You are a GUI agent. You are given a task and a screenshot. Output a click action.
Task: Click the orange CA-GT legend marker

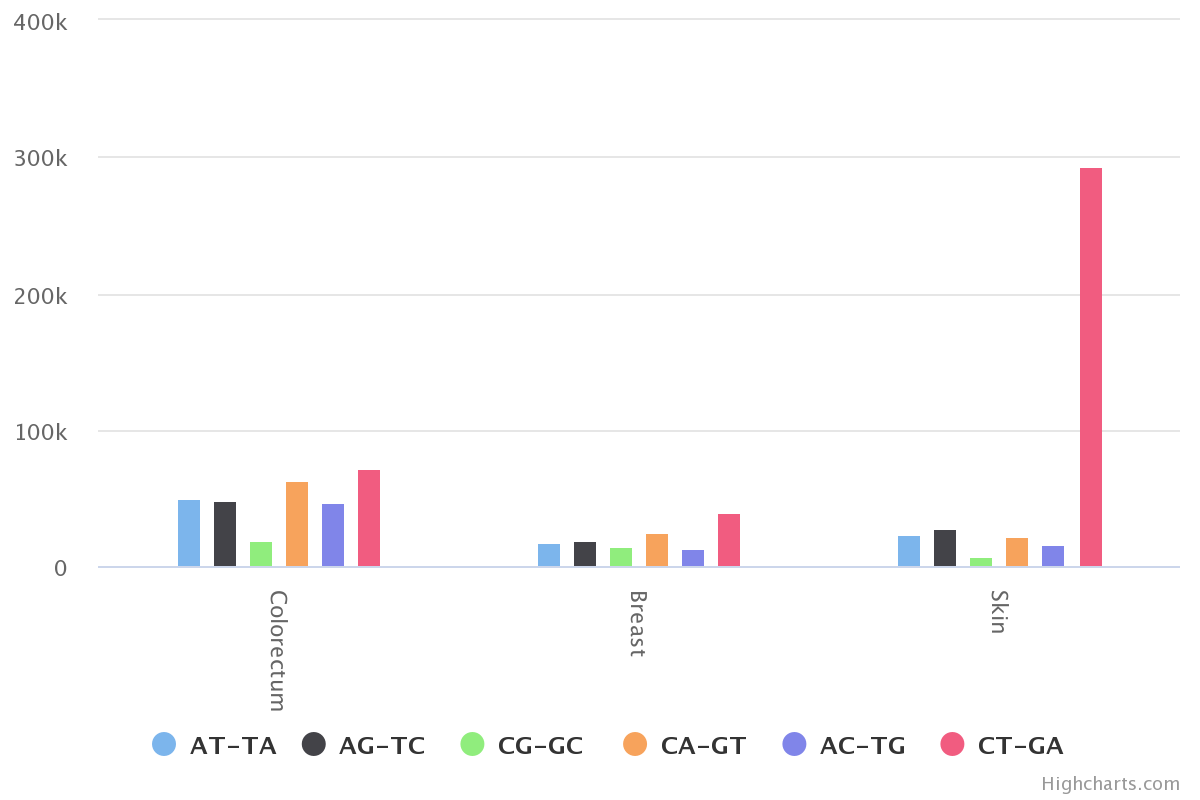tap(635, 744)
